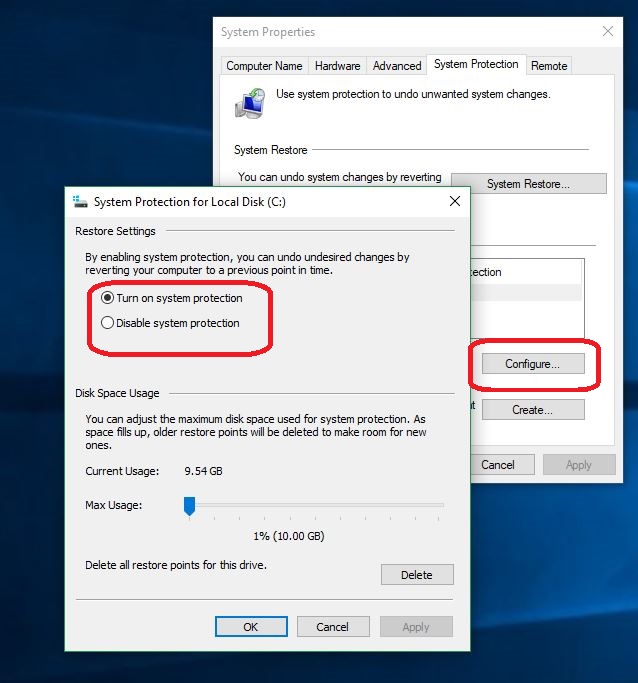638x683 pixels.
Task: Select the System Protection tab
Action: point(476,64)
